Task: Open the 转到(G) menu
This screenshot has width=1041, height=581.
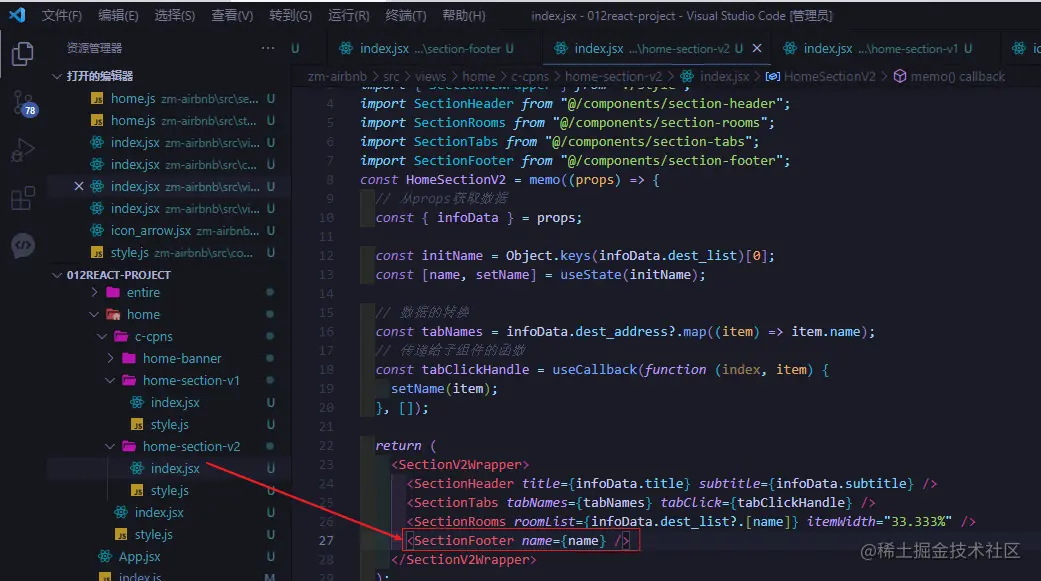Action: tap(290, 15)
